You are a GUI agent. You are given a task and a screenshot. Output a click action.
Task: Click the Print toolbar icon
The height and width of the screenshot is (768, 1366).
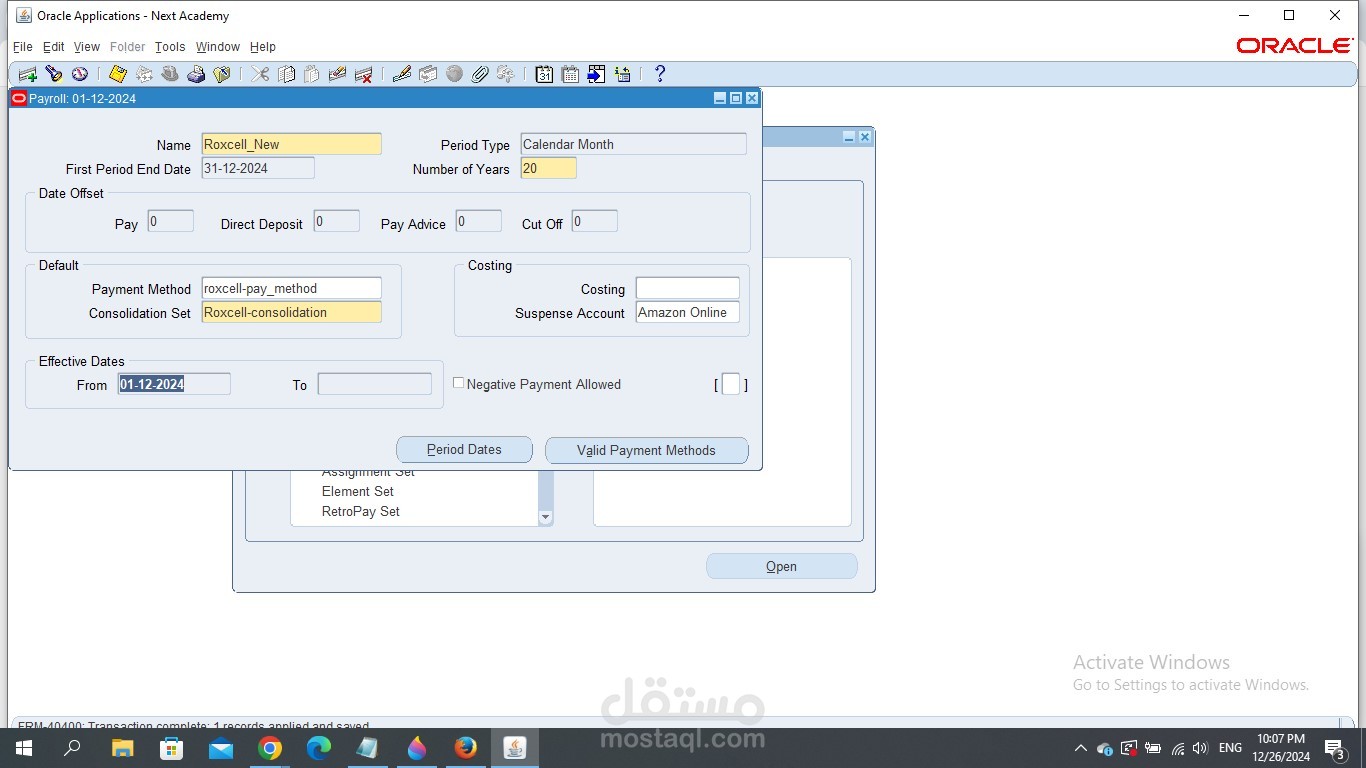pos(196,74)
